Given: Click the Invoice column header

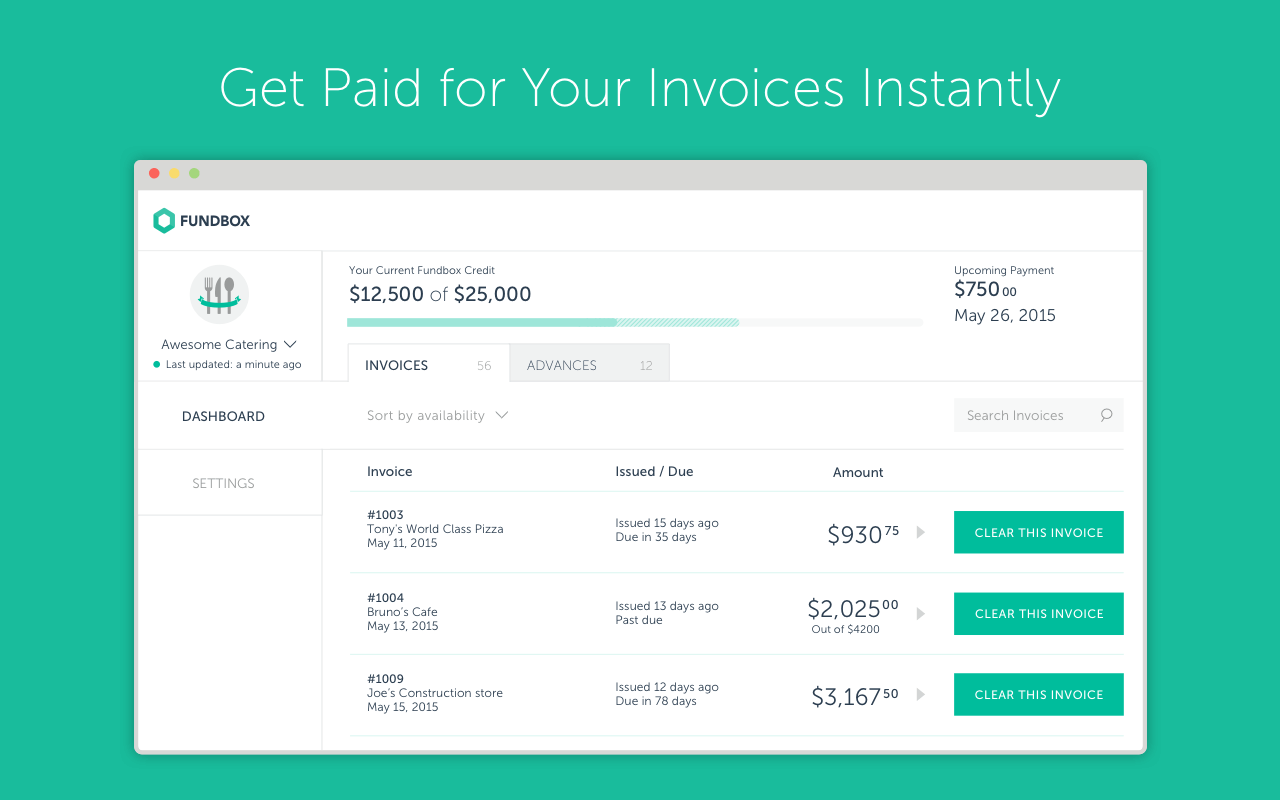Looking at the screenshot, I should pos(390,471).
